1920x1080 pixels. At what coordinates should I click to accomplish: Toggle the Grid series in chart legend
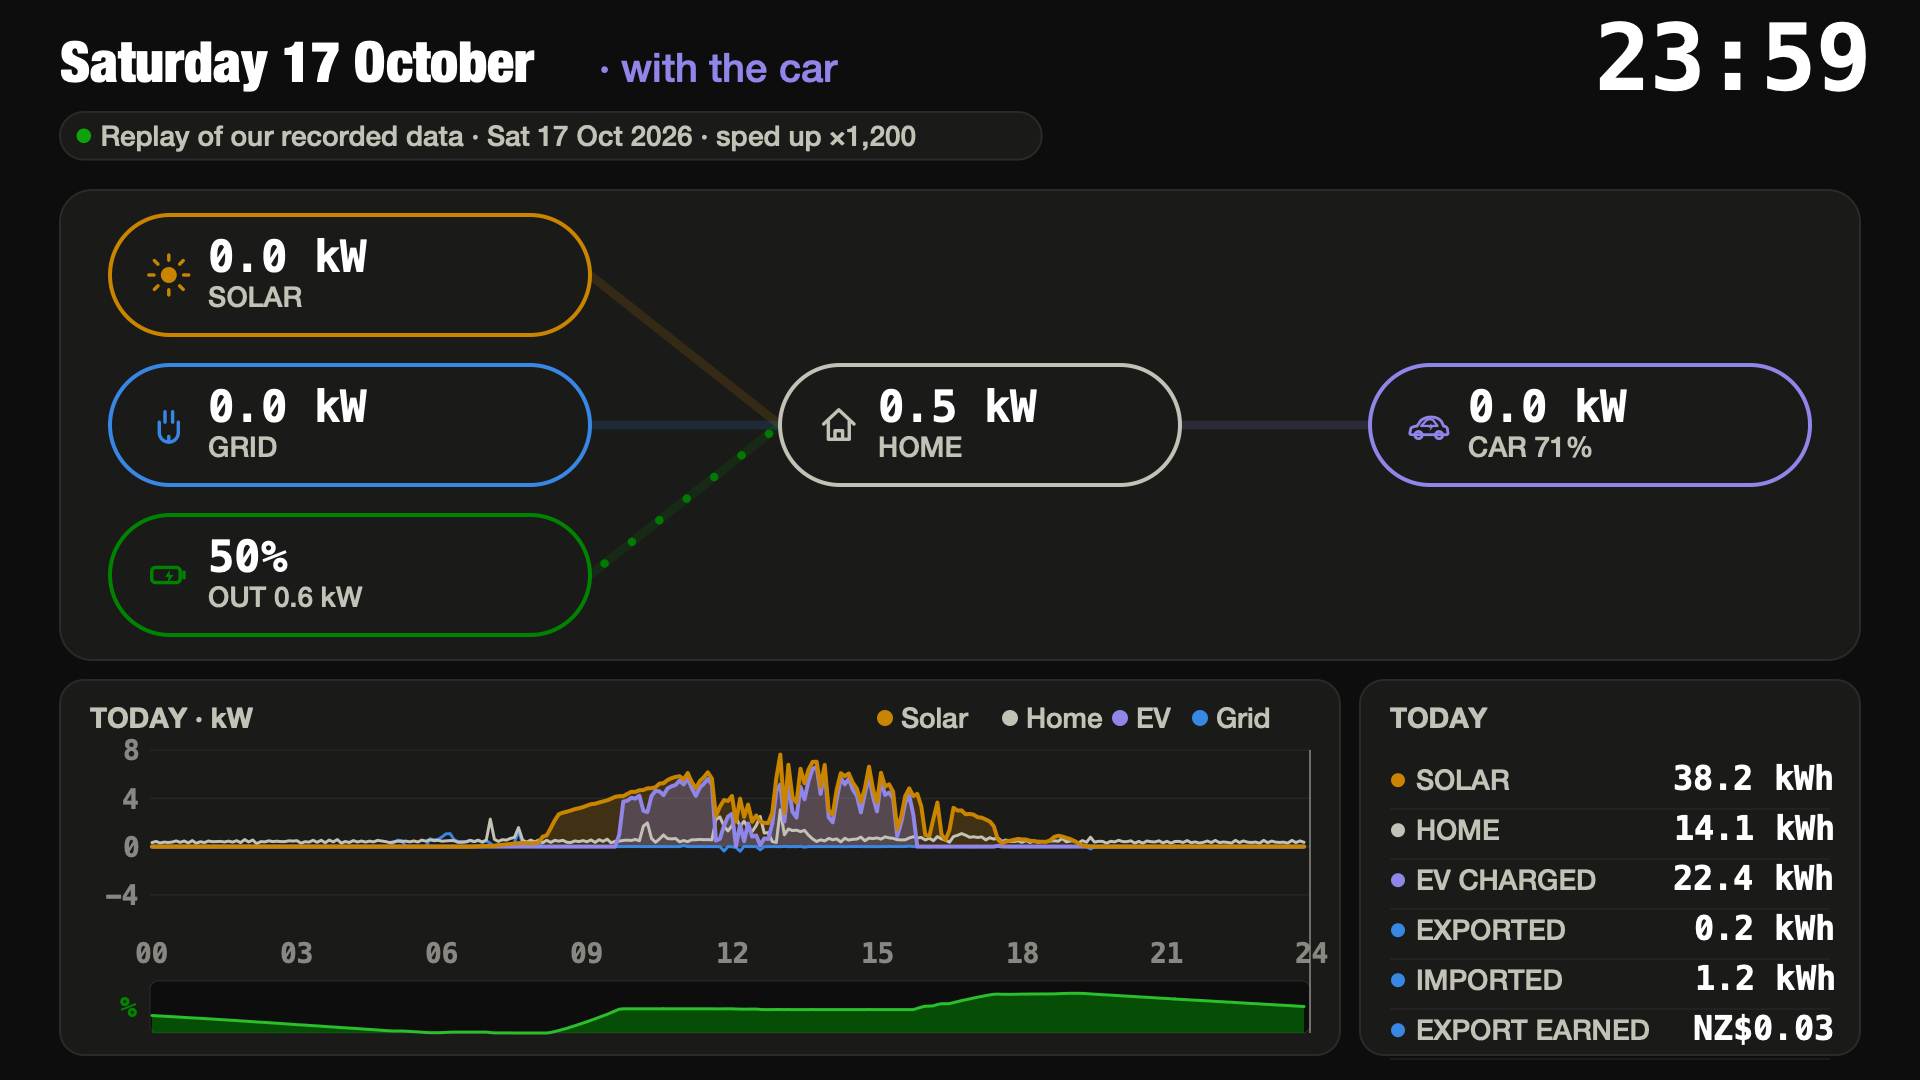click(1231, 718)
